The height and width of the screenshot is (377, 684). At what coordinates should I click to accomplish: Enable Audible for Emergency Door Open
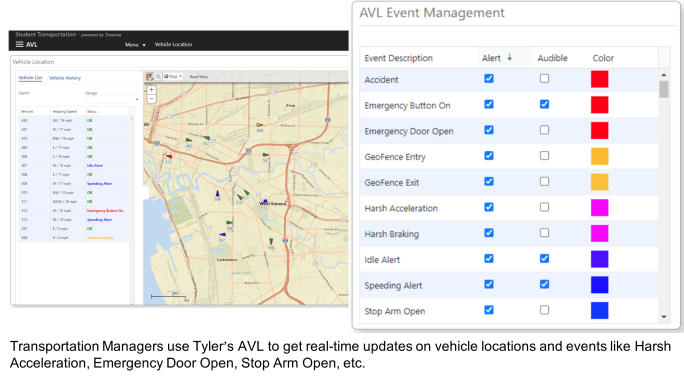544,130
